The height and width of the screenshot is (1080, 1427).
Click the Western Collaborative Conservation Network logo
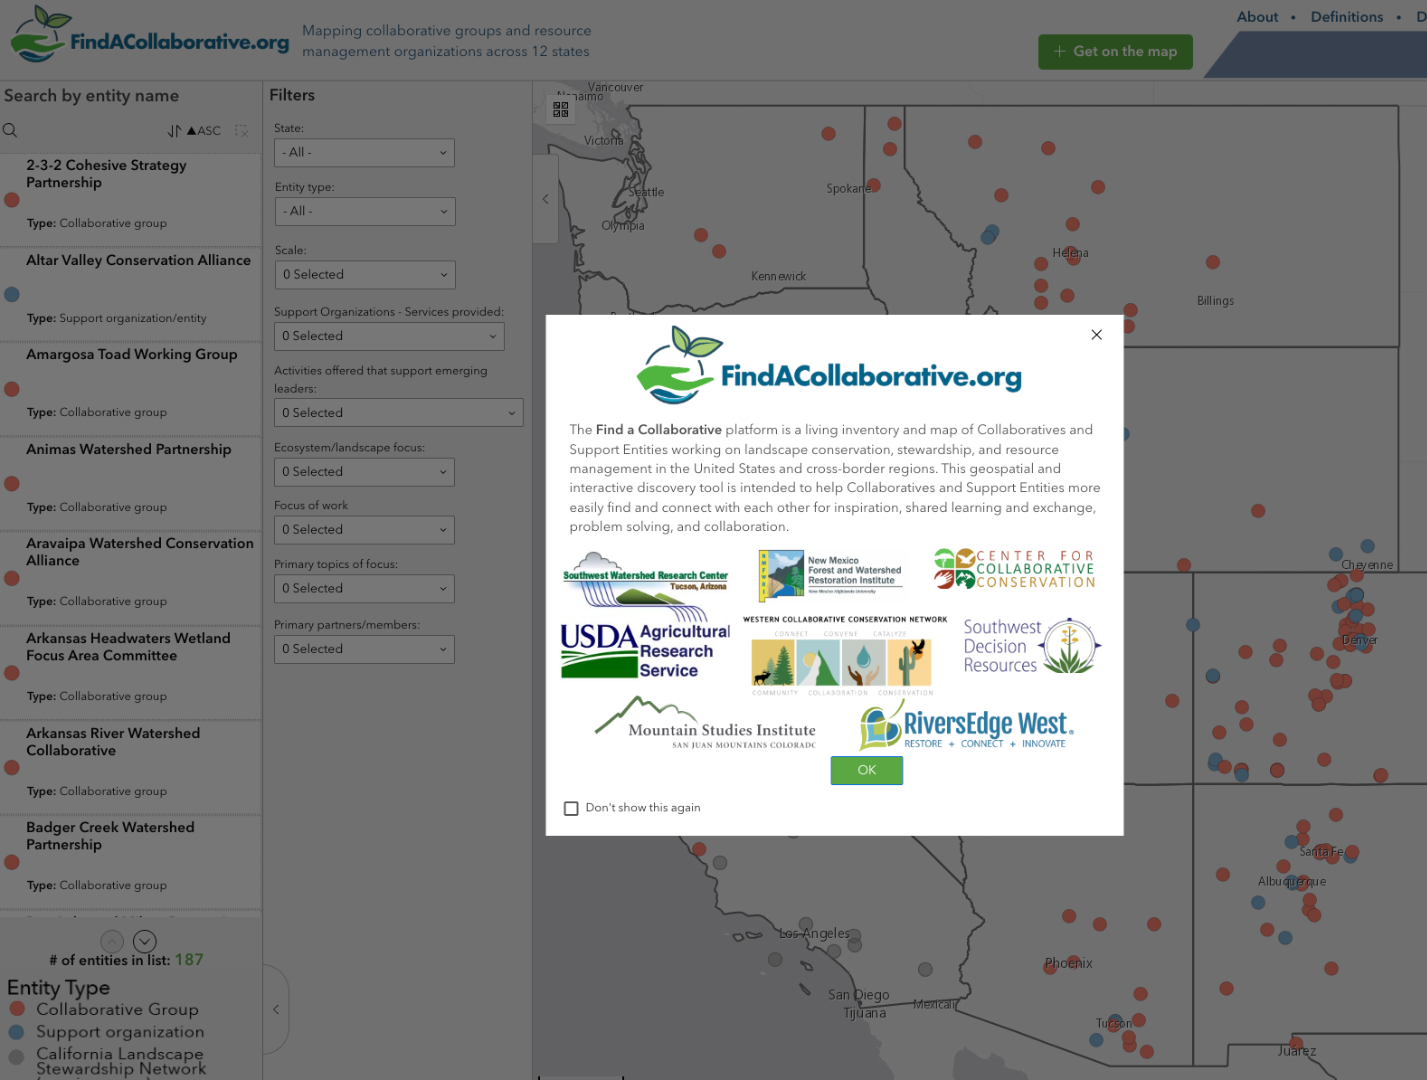(x=845, y=656)
